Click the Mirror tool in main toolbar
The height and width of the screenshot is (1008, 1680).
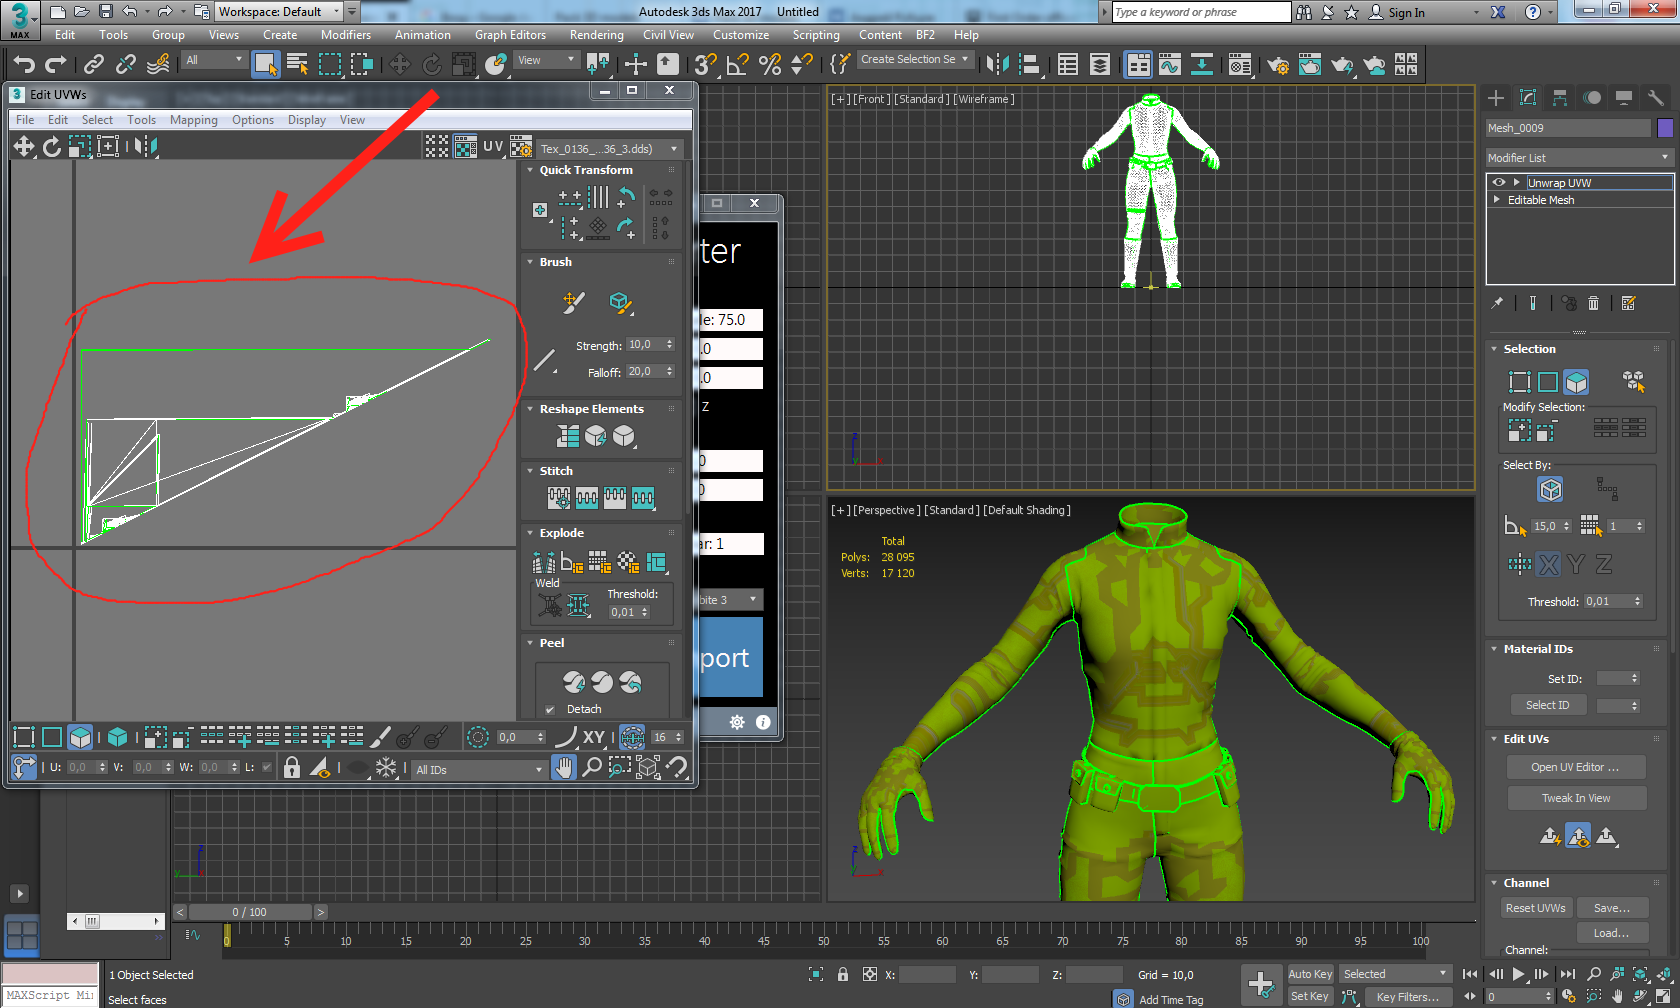pyautogui.click(x=997, y=65)
